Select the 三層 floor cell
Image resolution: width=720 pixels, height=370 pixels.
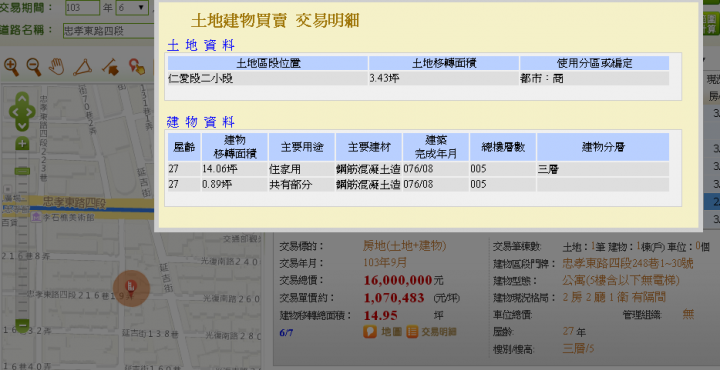tap(603, 169)
